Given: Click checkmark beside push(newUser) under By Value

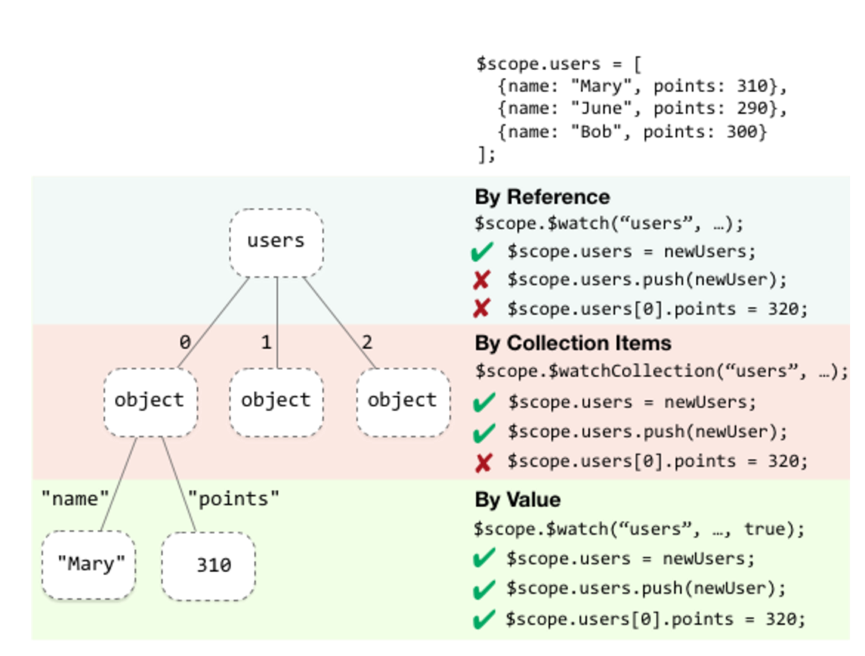Looking at the screenshot, I should pyautogui.click(x=485, y=588).
